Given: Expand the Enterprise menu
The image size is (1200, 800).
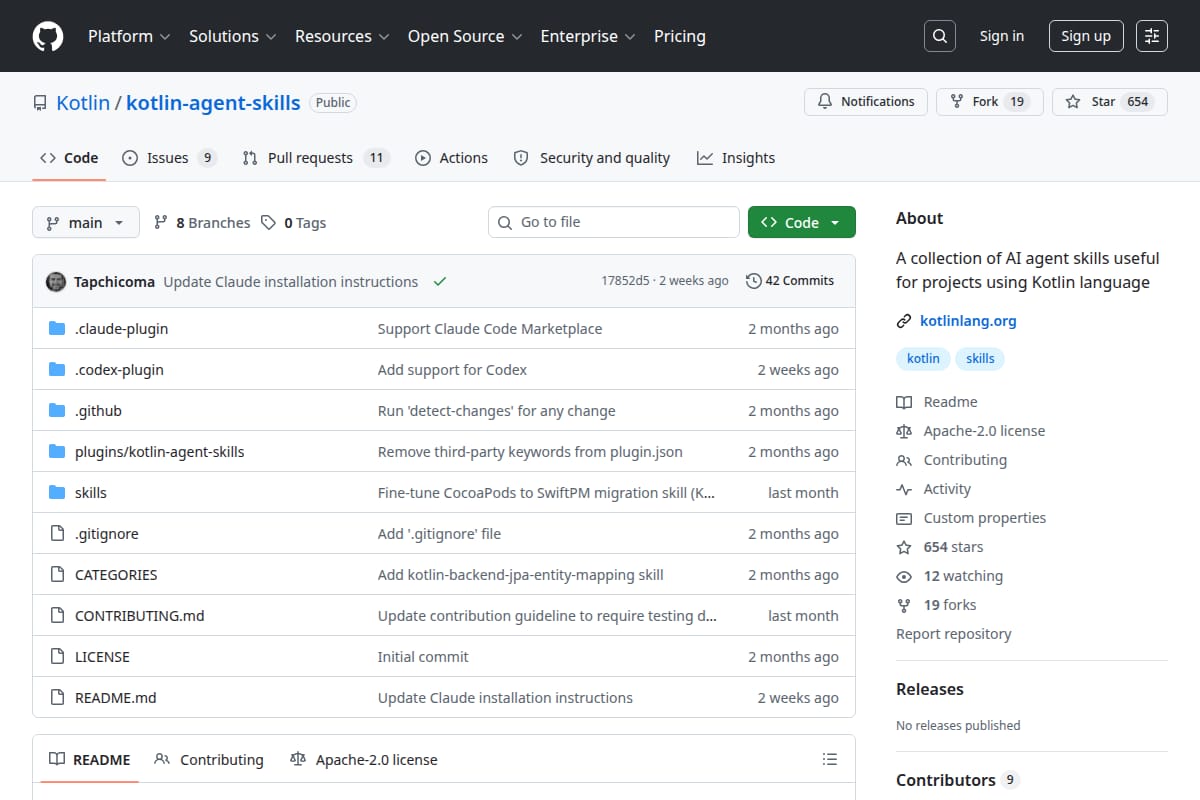Looking at the screenshot, I should click(588, 36).
